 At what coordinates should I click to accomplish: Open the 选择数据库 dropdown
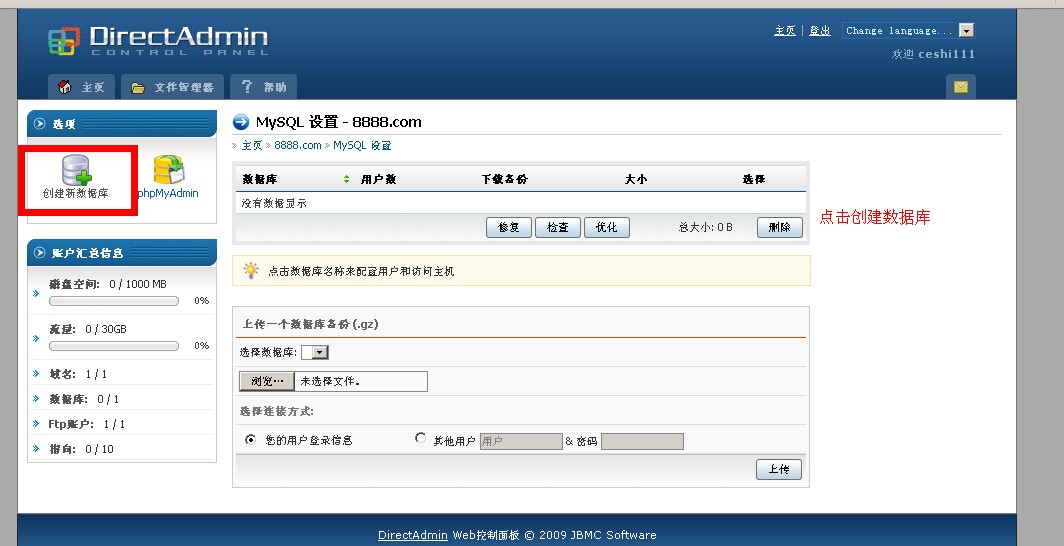click(315, 352)
